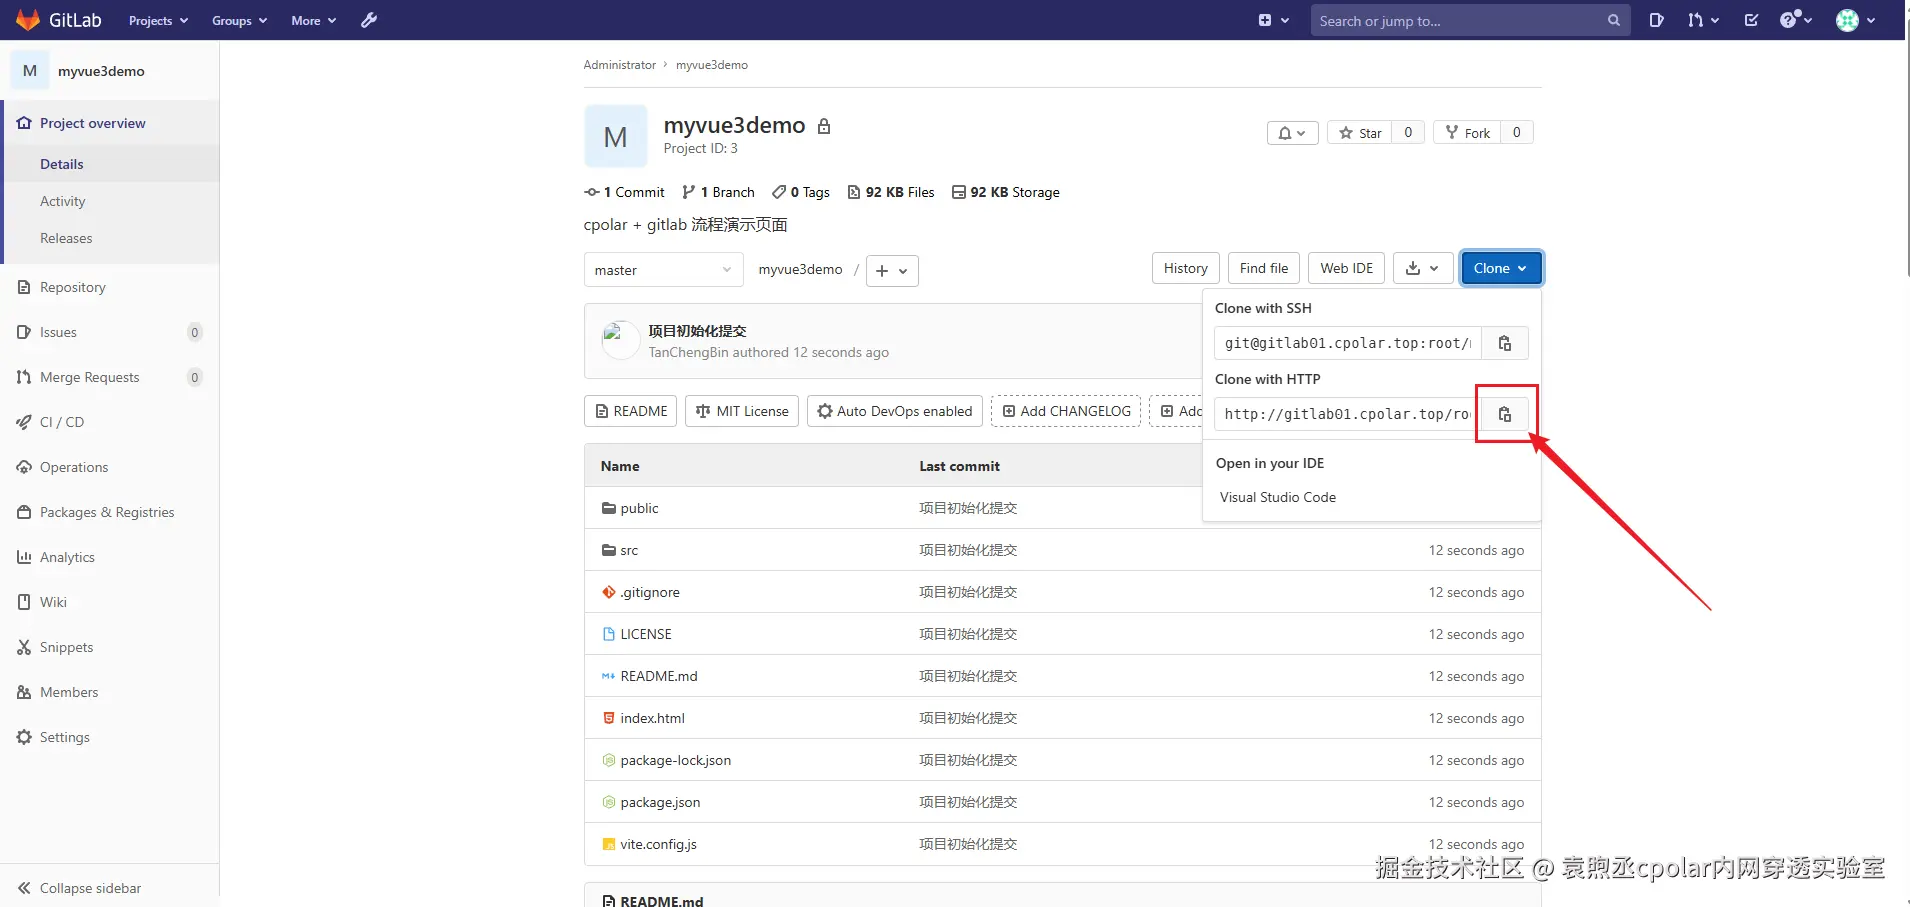Toggle the blue Clone dropdown button

[x=1500, y=268]
